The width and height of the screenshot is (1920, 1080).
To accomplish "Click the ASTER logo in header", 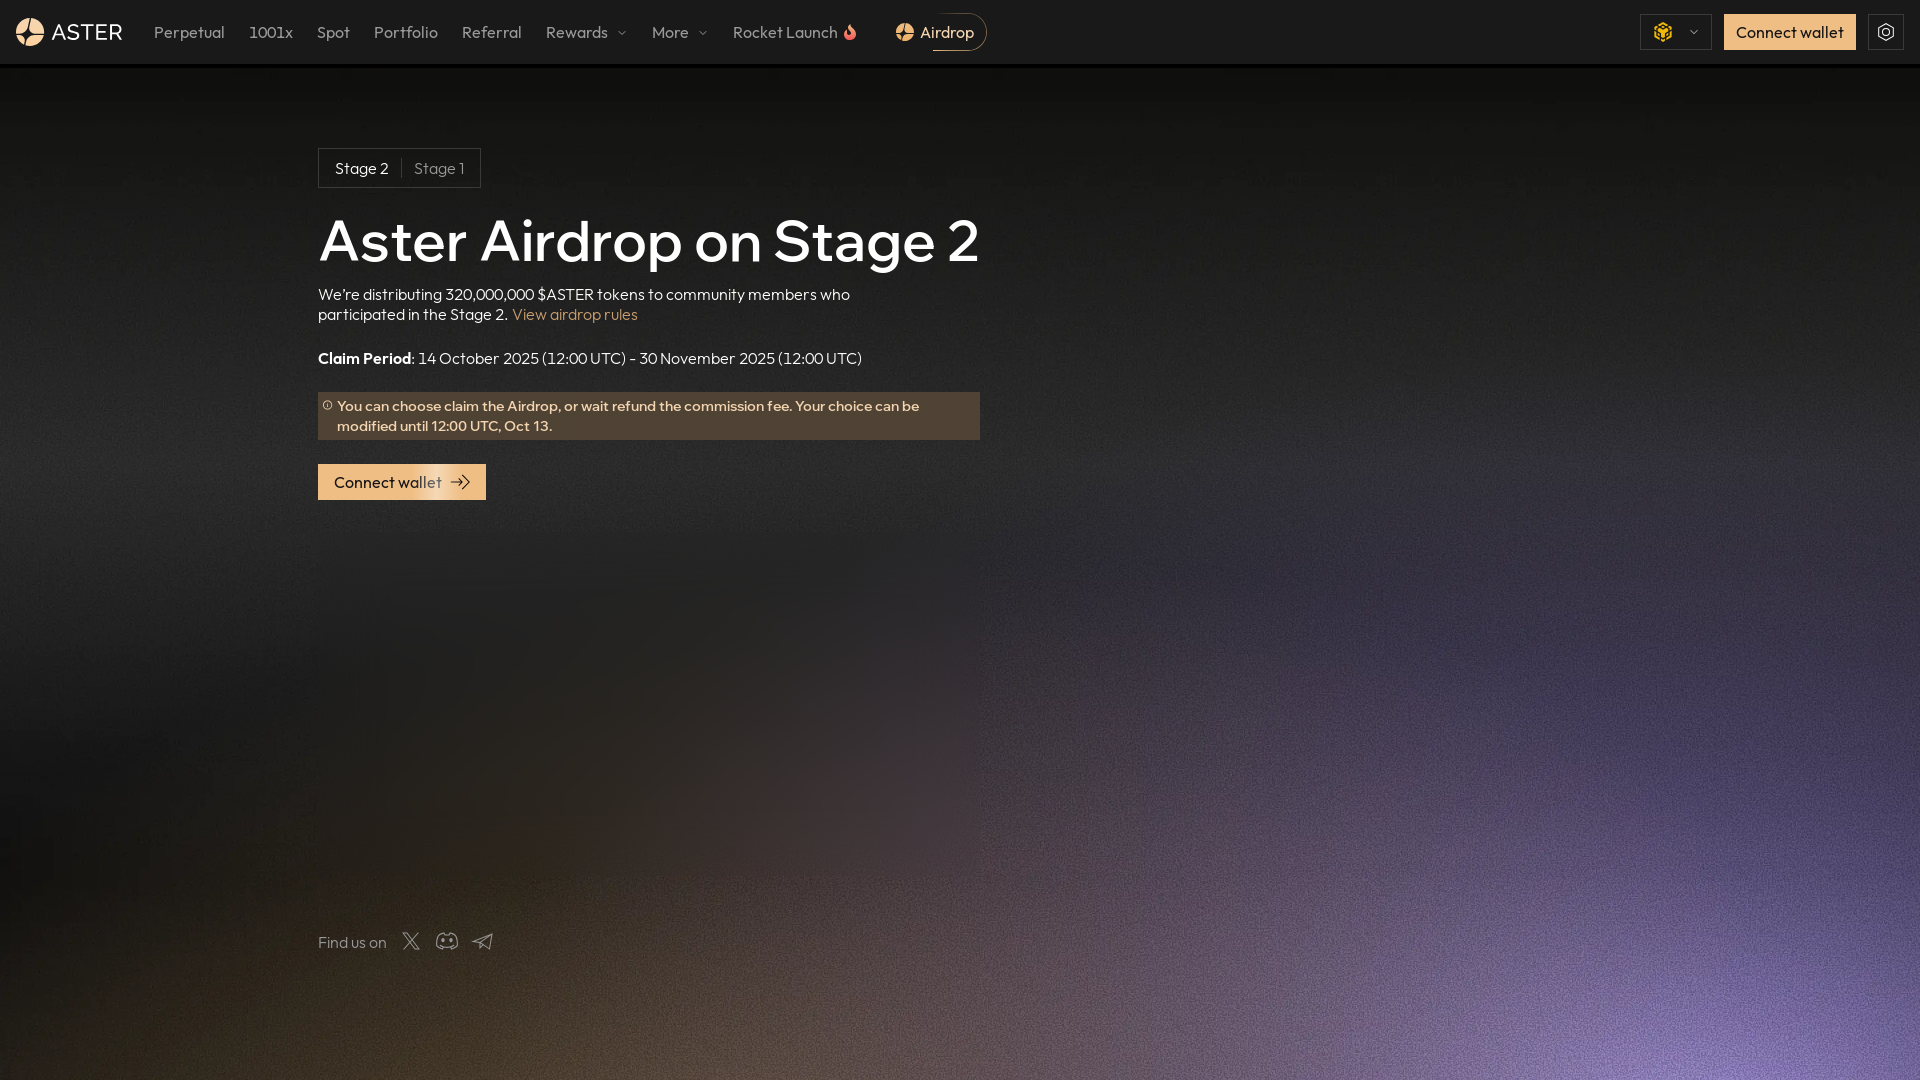I will pyautogui.click(x=69, y=32).
